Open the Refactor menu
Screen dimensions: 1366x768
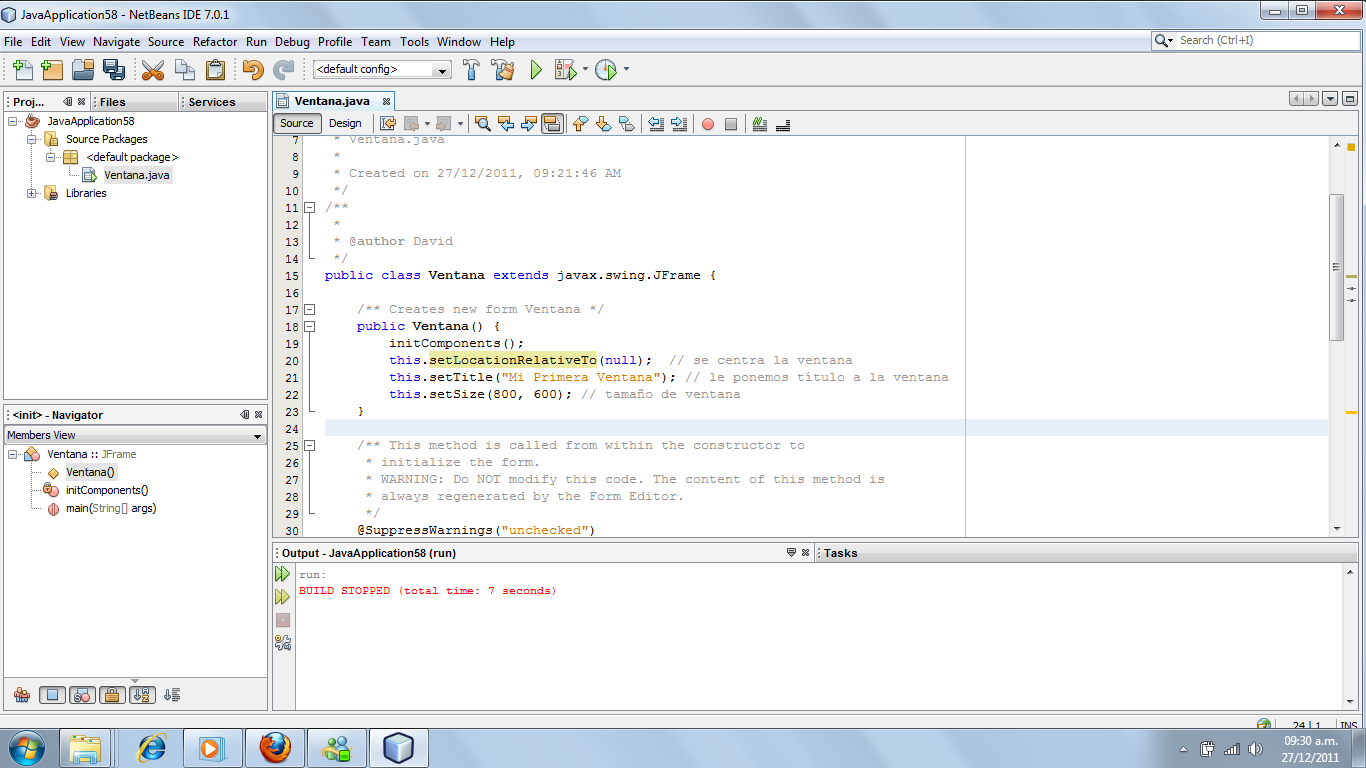pyautogui.click(x=215, y=42)
